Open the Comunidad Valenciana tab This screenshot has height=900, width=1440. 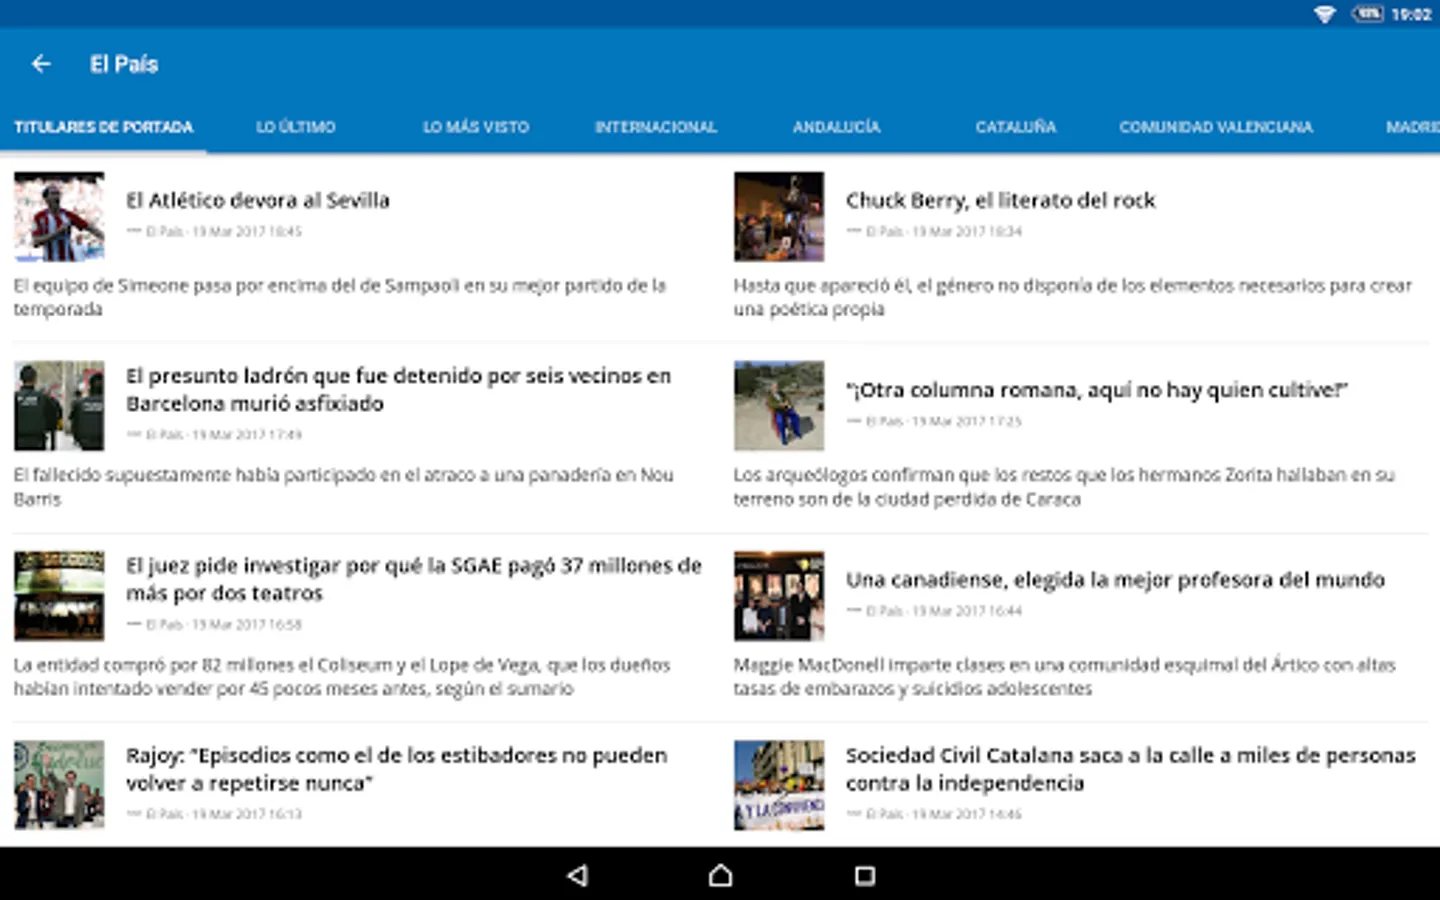(x=1216, y=127)
